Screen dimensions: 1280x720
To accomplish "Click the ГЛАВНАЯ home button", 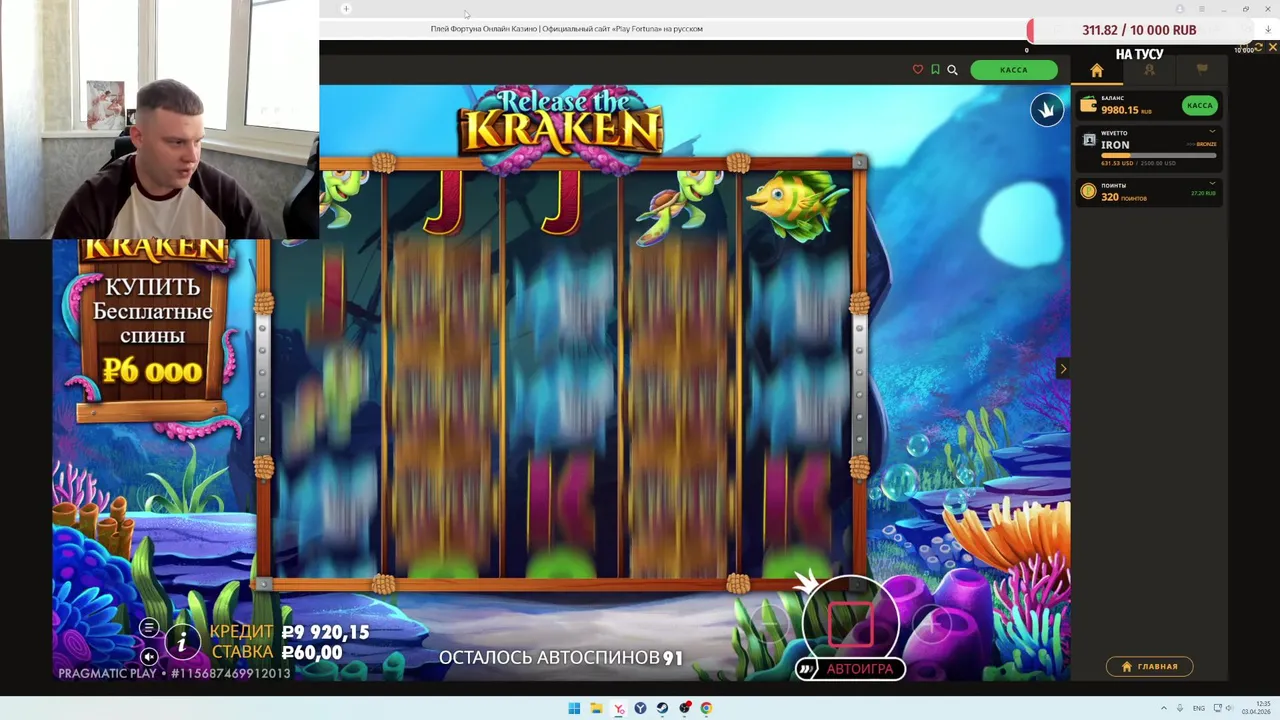I will click(1149, 667).
